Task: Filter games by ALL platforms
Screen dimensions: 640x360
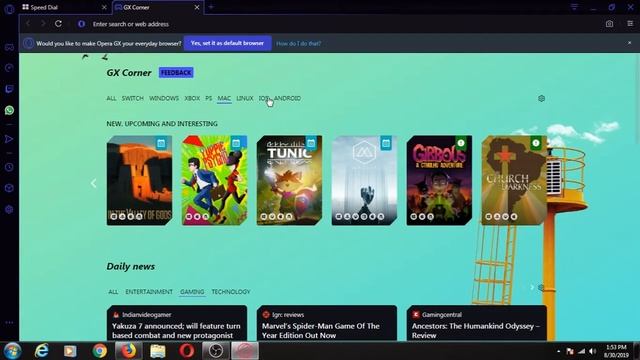Action: pyautogui.click(x=111, y=98)
